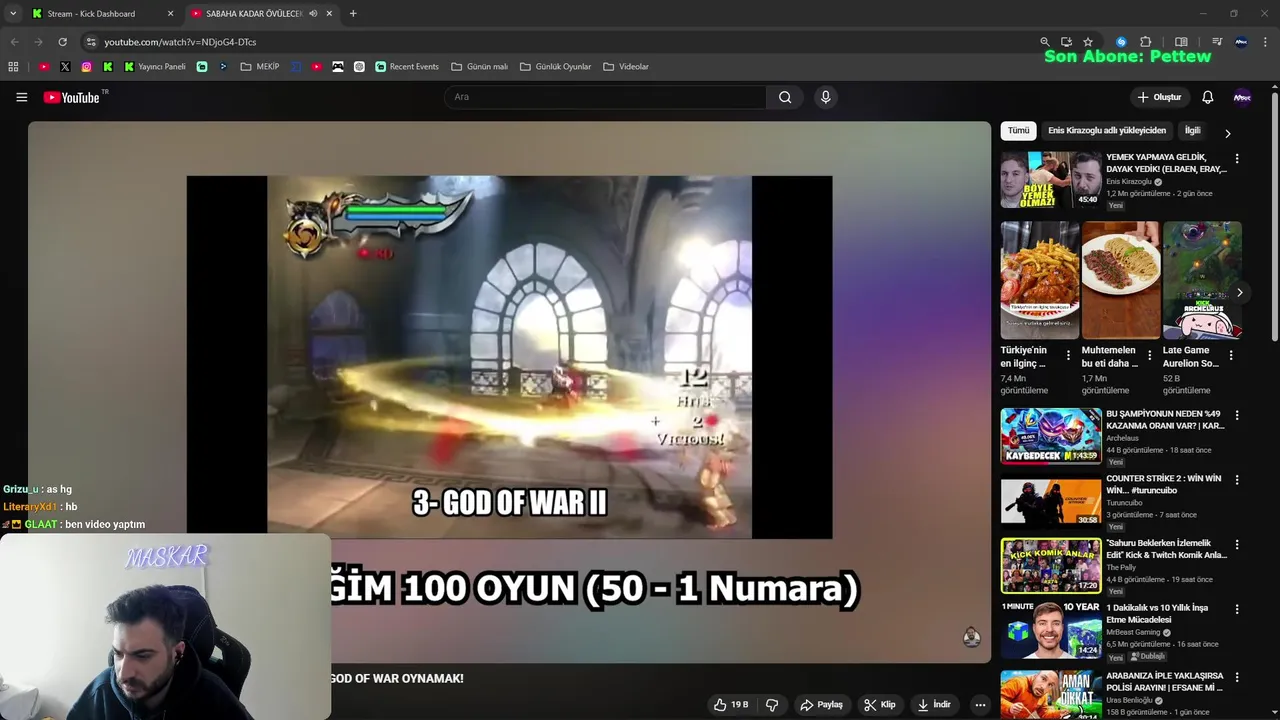Click Paylaş share button
Screen dimensions: 1280x720
821,705
